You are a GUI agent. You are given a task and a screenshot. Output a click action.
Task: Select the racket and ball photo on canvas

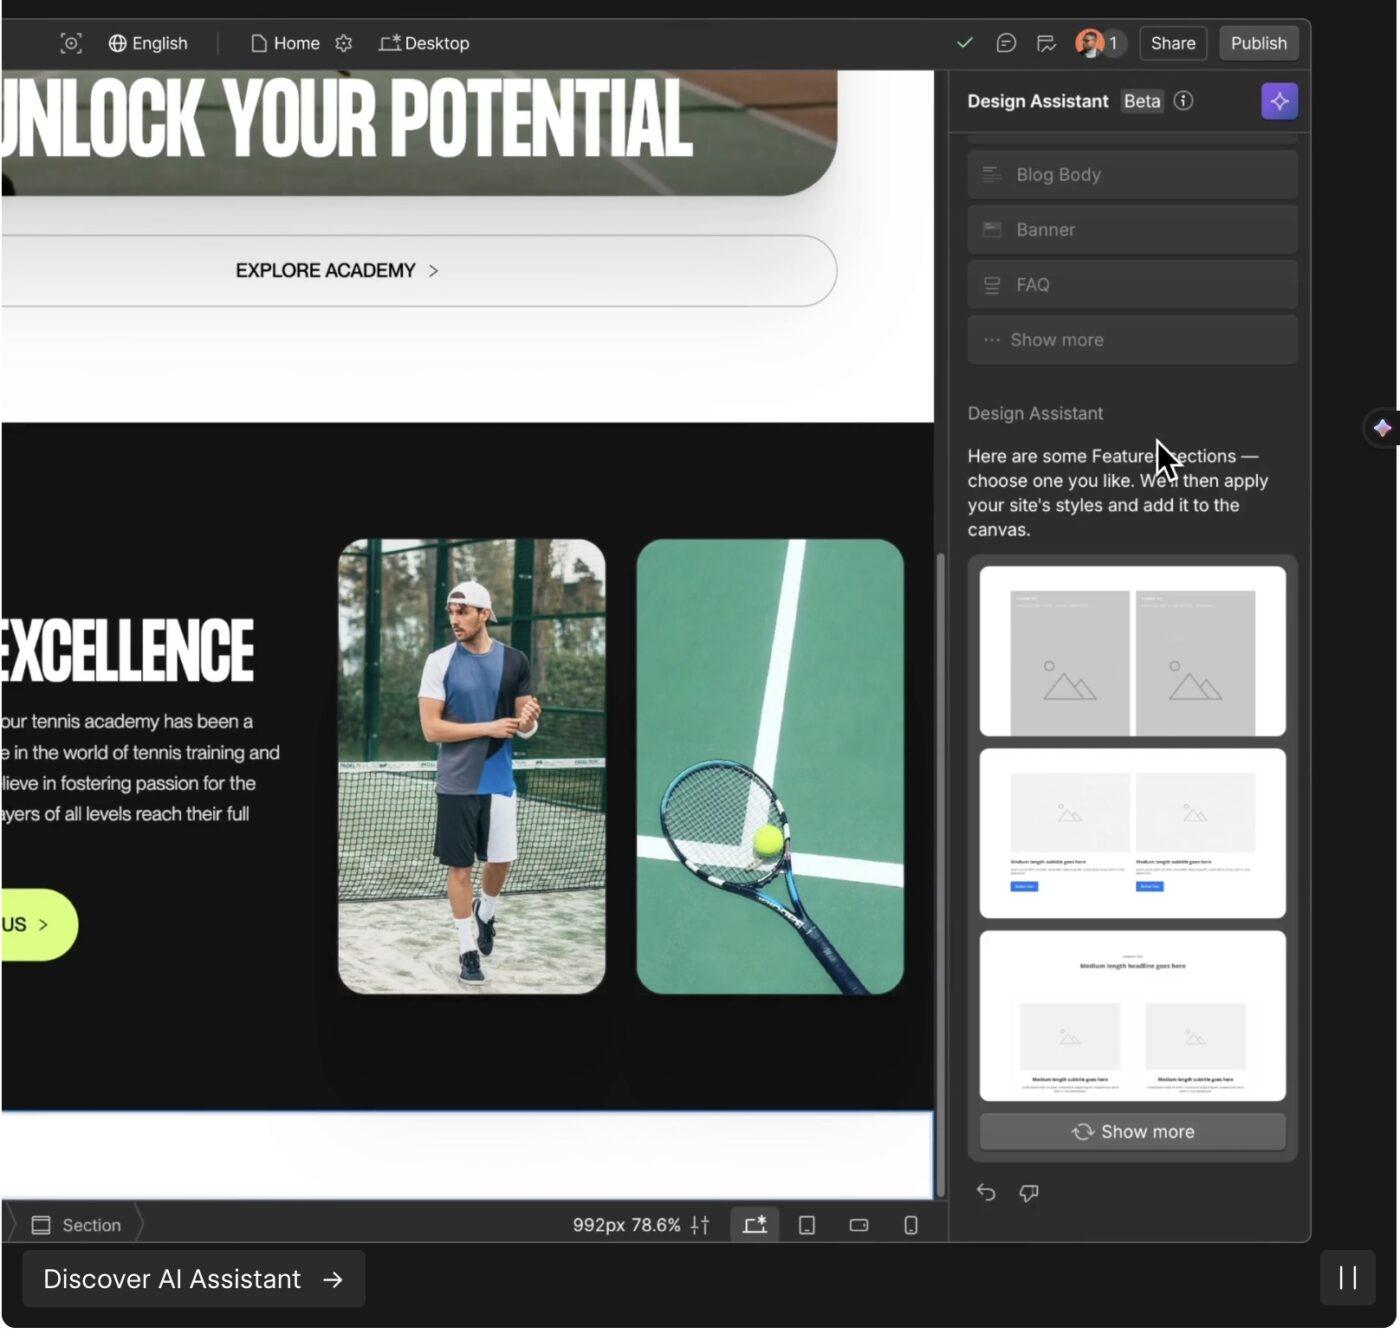(x=770, y=767)
